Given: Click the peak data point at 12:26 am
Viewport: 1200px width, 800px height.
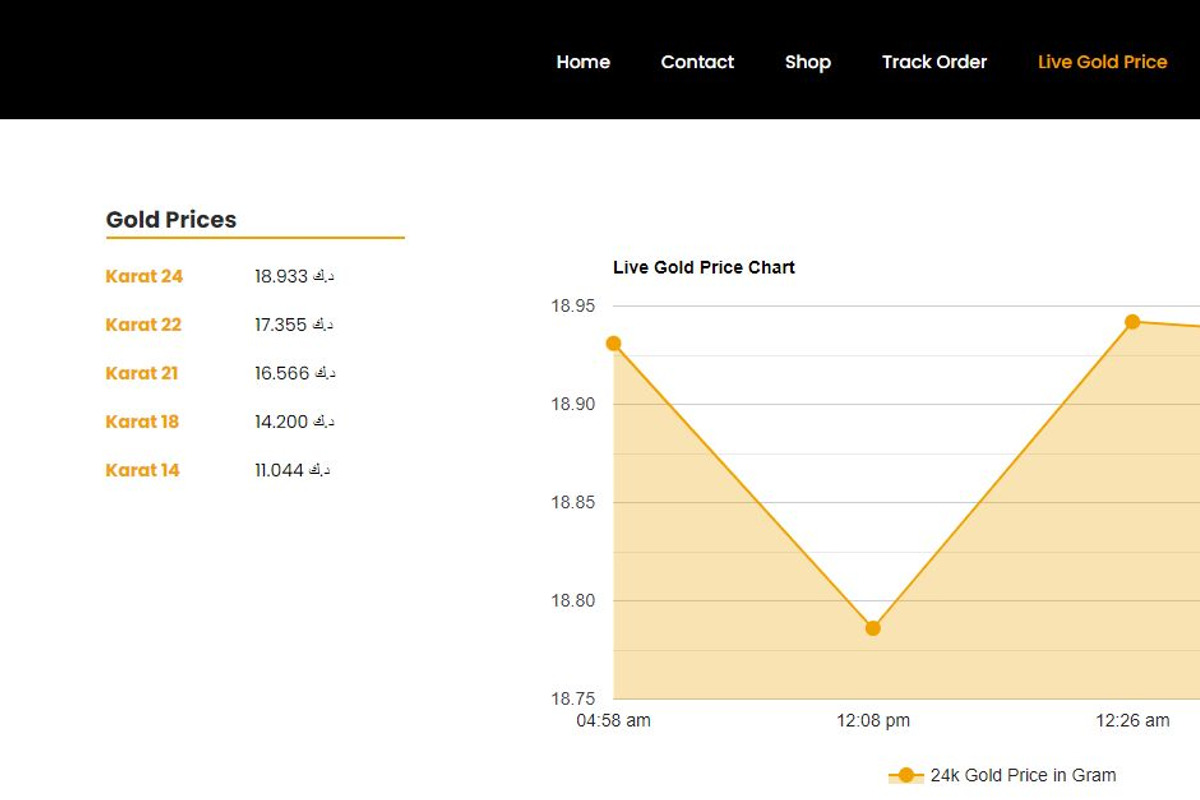Looking at the screenshot, I should coord(1133,321).
